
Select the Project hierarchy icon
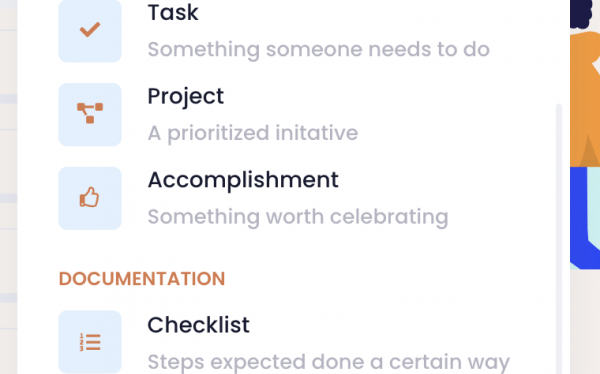pyautogui.click(x=90, y=114)
